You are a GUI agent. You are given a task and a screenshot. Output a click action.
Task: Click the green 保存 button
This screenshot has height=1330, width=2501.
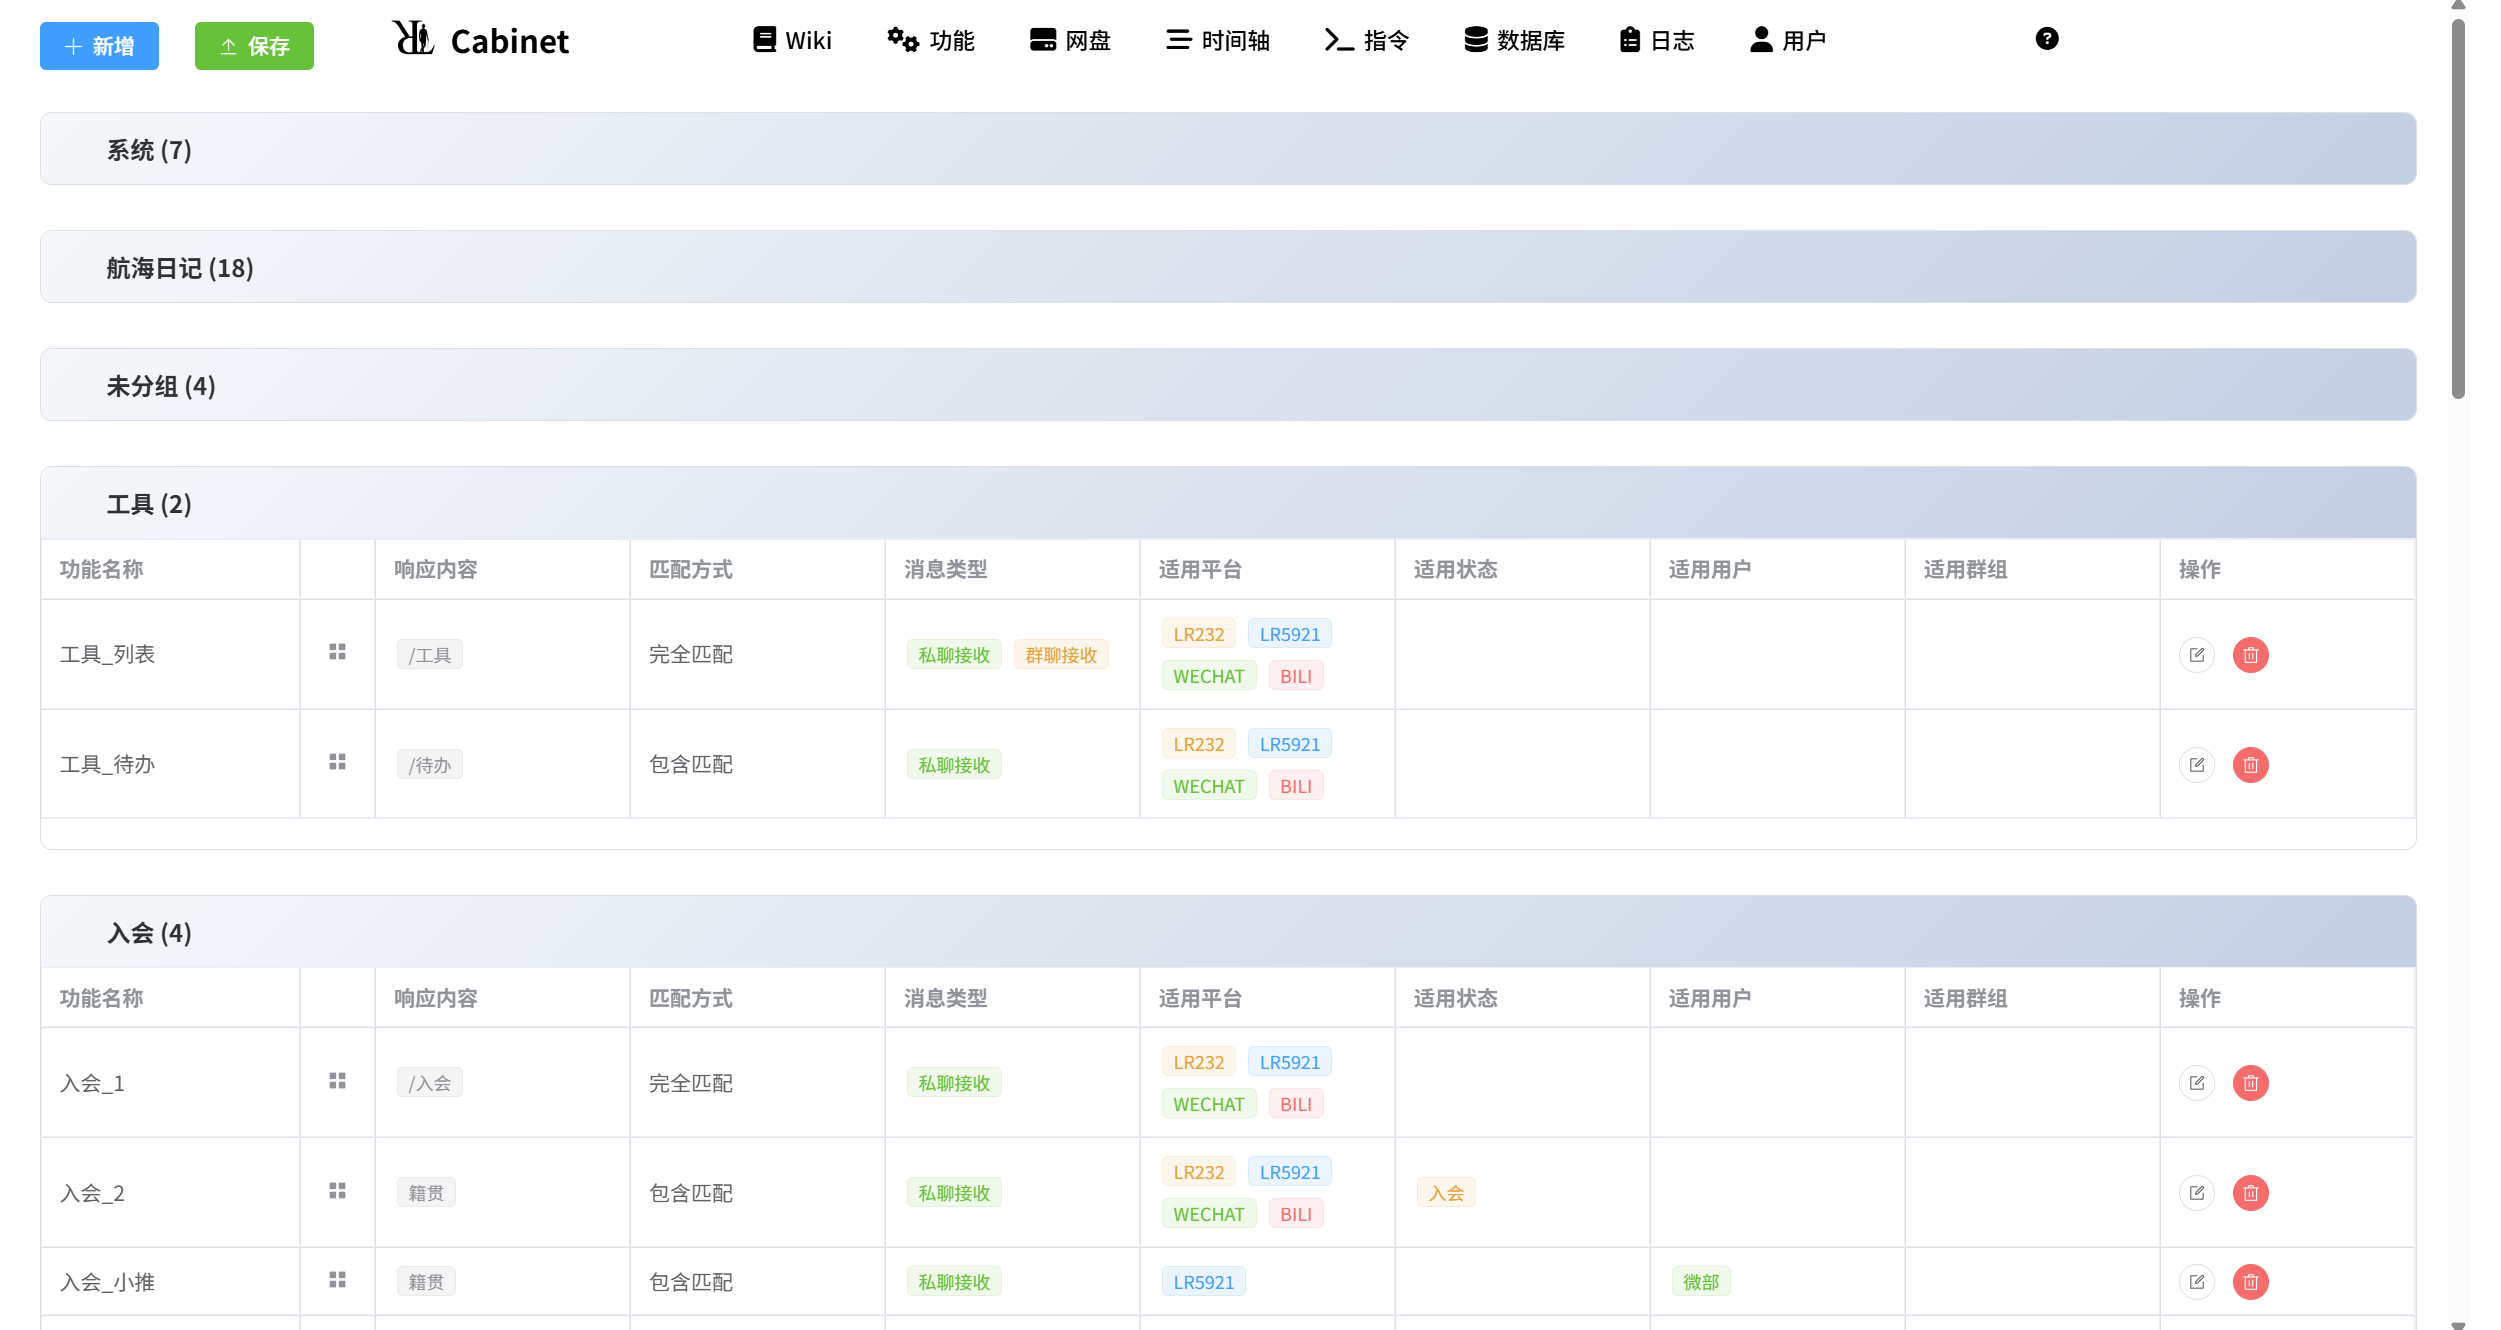[x=254, y=46]
